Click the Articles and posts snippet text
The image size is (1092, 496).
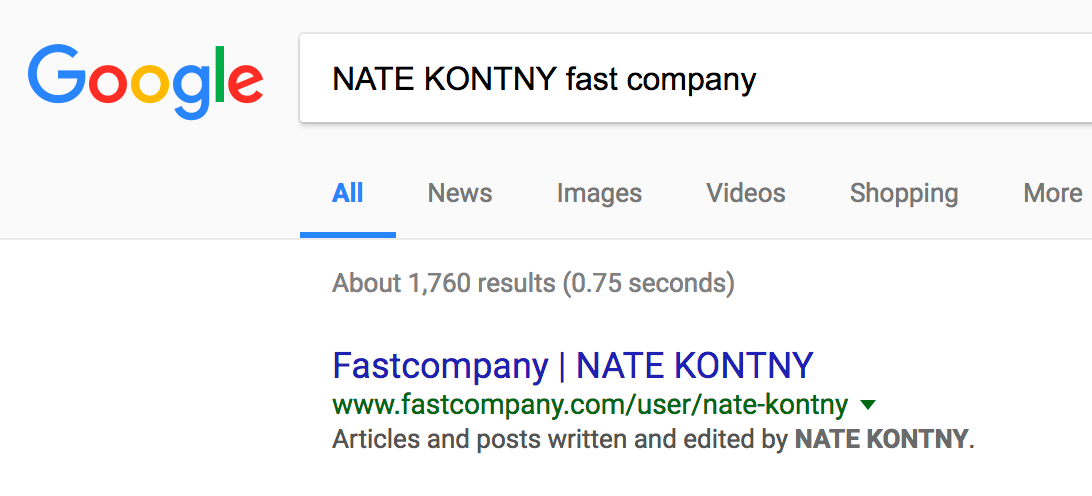[x=653, y=439]
